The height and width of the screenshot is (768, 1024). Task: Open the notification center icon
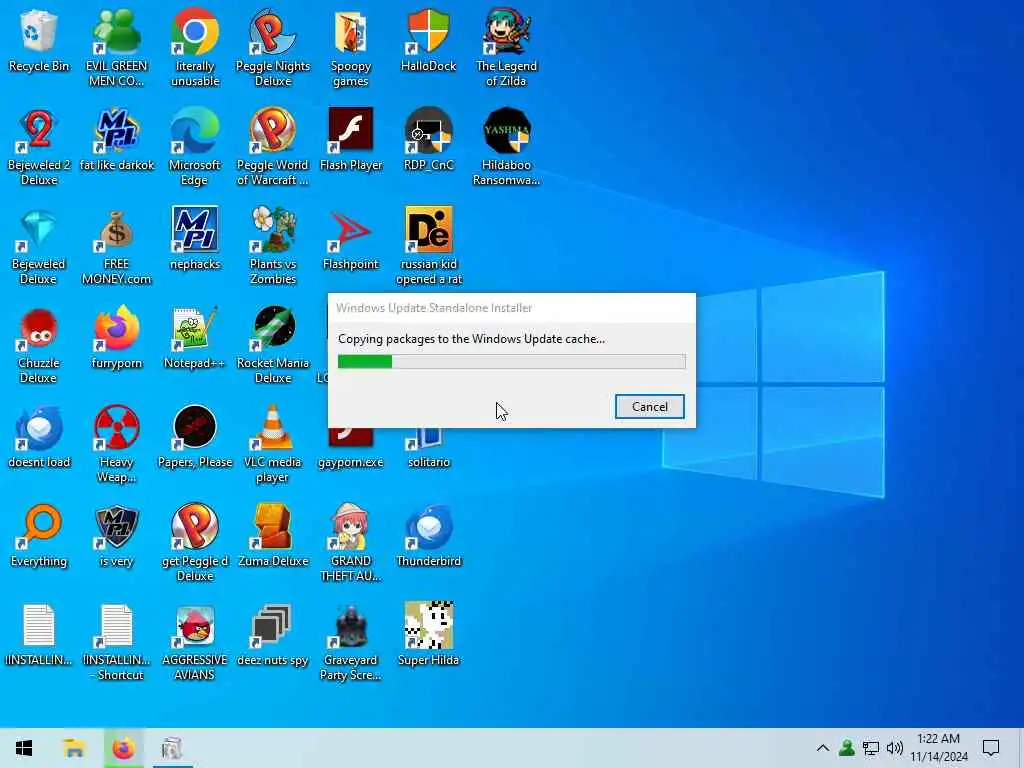pyautogui.click(x=991, y=748)
